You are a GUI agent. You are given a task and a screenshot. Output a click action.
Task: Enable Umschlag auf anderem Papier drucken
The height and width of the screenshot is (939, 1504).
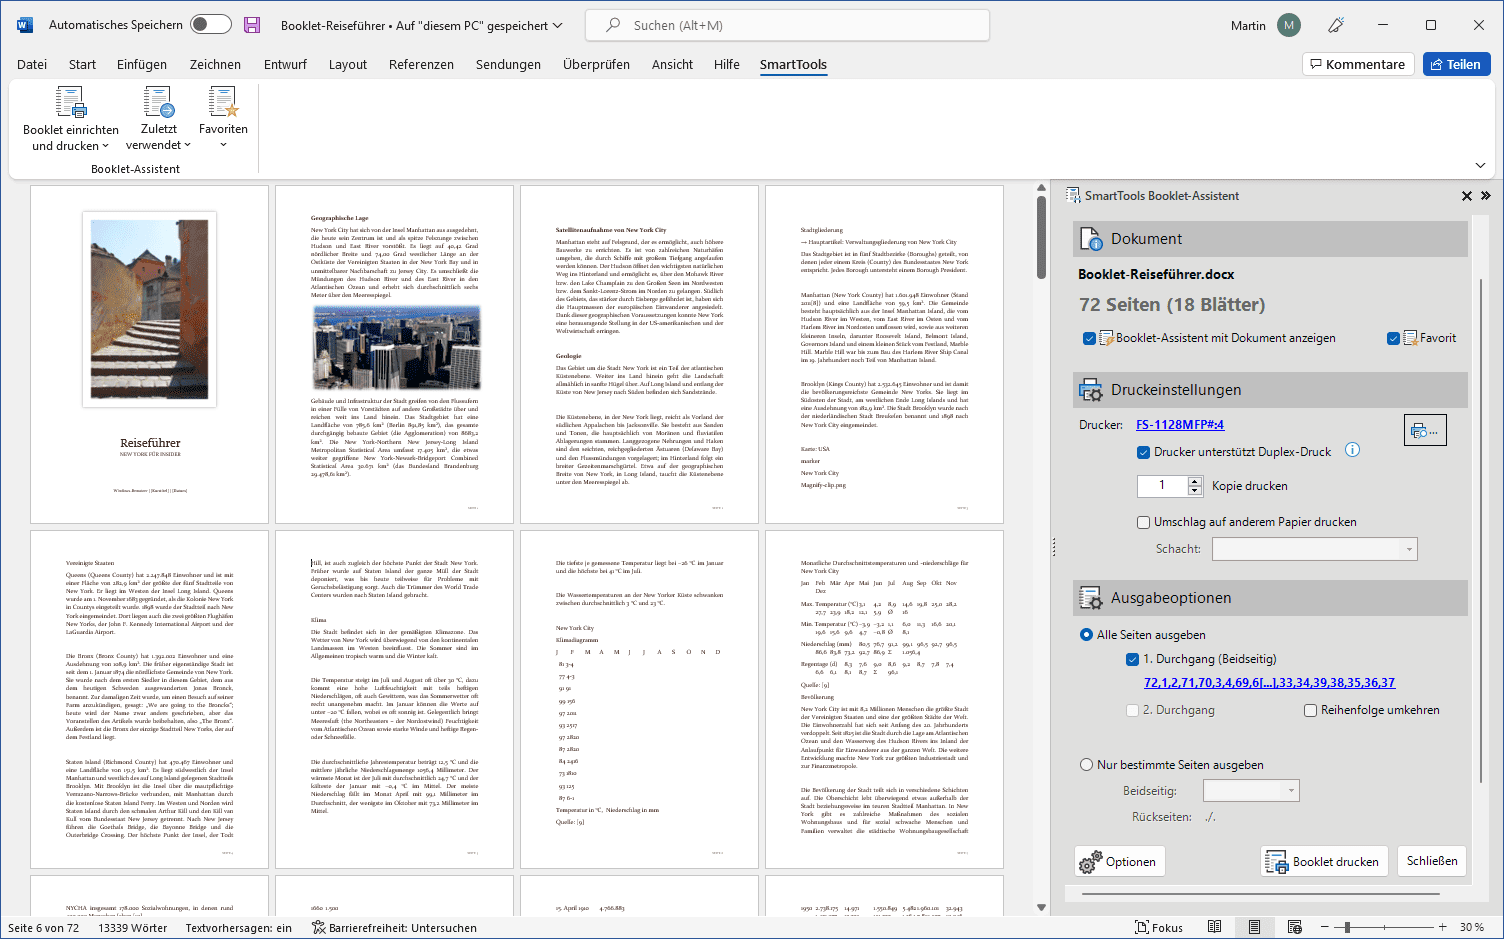pyautogui.click(x=1143, y=522)
